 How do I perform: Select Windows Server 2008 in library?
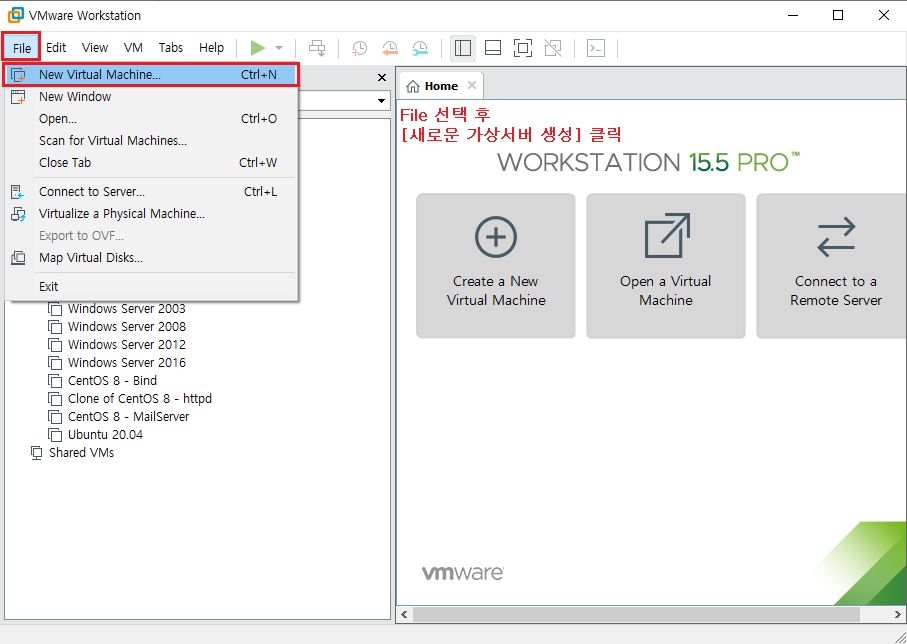127,327
